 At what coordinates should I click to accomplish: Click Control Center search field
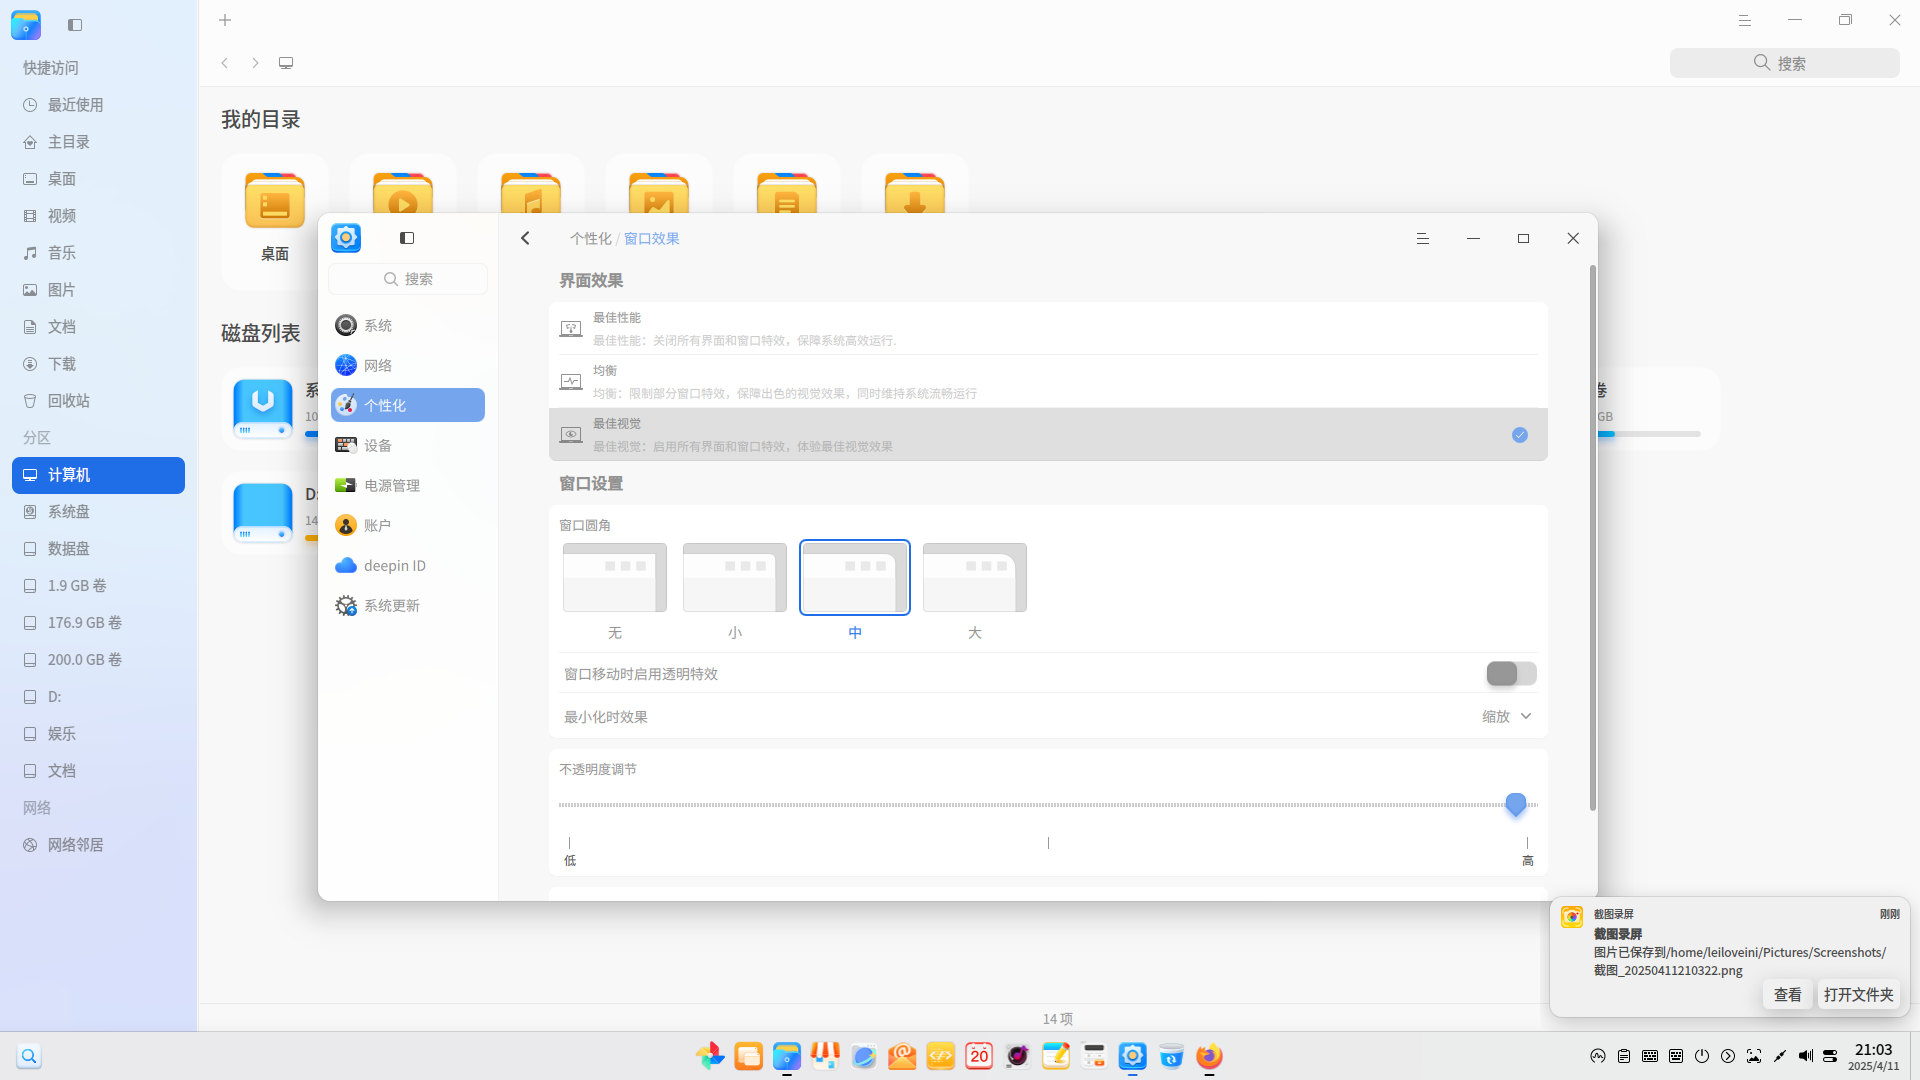(x=408, y=279)
